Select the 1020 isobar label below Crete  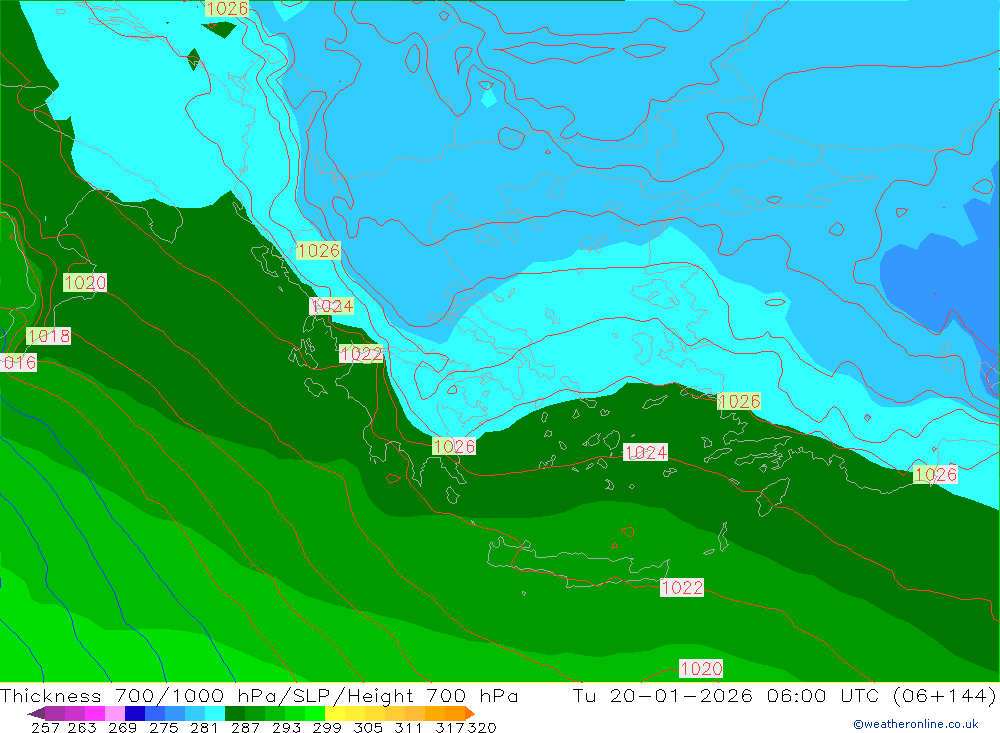(701, 669)
